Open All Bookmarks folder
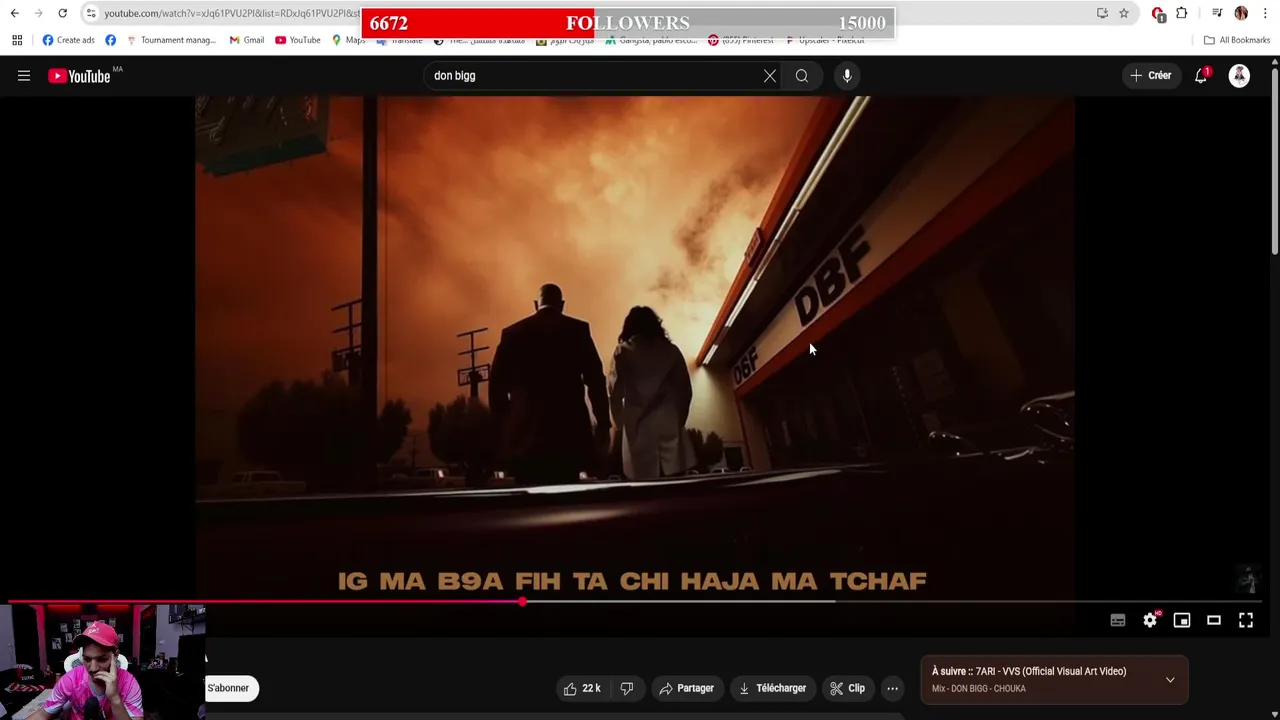Viewport: 1280px width, 720px height. tap(1237, 40)
